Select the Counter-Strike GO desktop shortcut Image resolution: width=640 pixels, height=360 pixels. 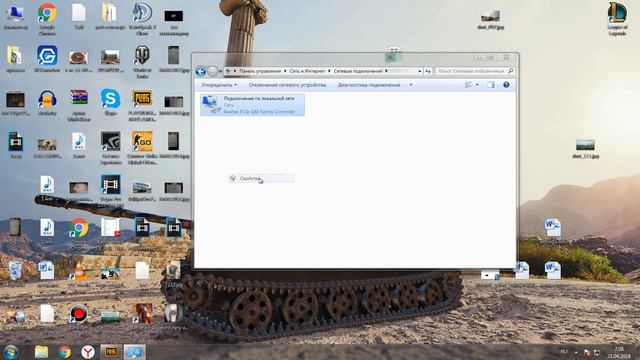click(x=142, y=147)
